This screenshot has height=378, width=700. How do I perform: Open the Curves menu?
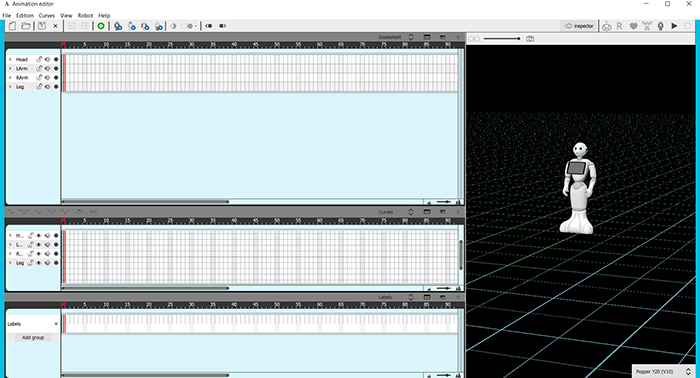tap(47, 15)
